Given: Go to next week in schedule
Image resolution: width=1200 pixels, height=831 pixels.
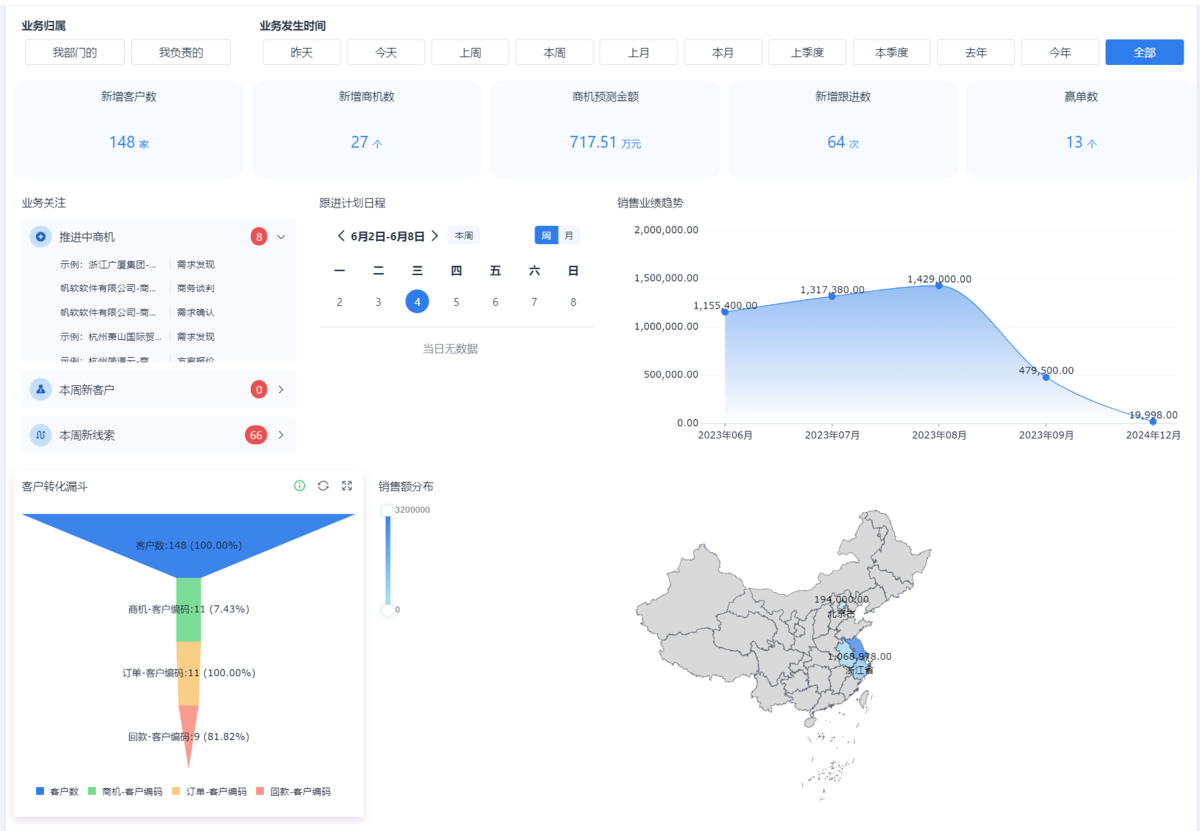Looking at the screenshot, I should tap(435, 236).
